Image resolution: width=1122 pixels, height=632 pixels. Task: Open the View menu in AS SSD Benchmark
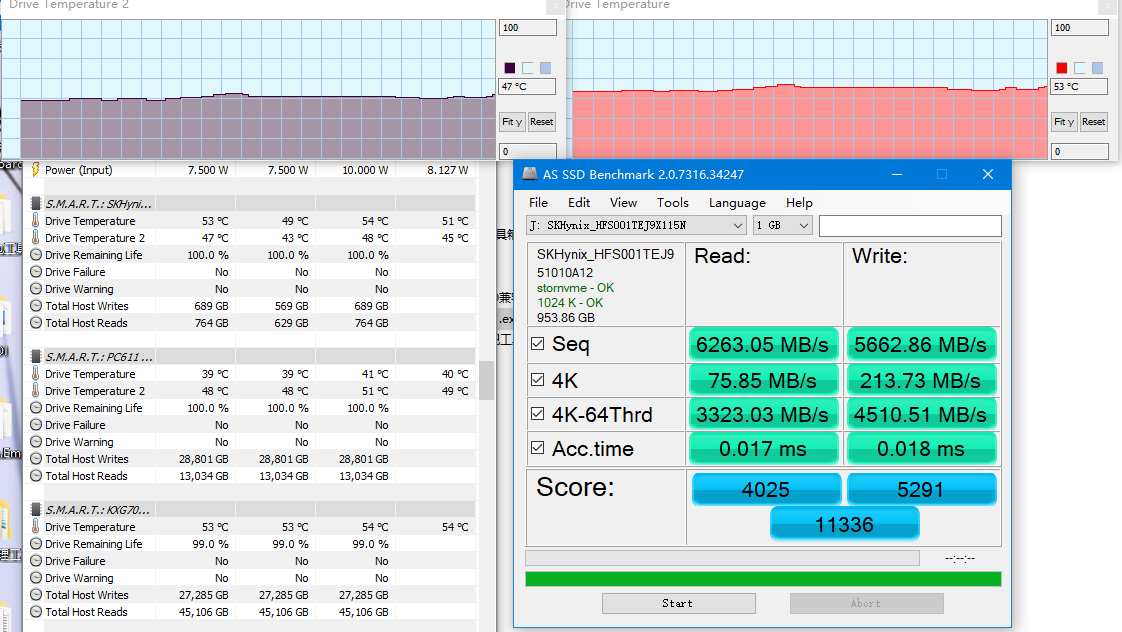(623, 203)
